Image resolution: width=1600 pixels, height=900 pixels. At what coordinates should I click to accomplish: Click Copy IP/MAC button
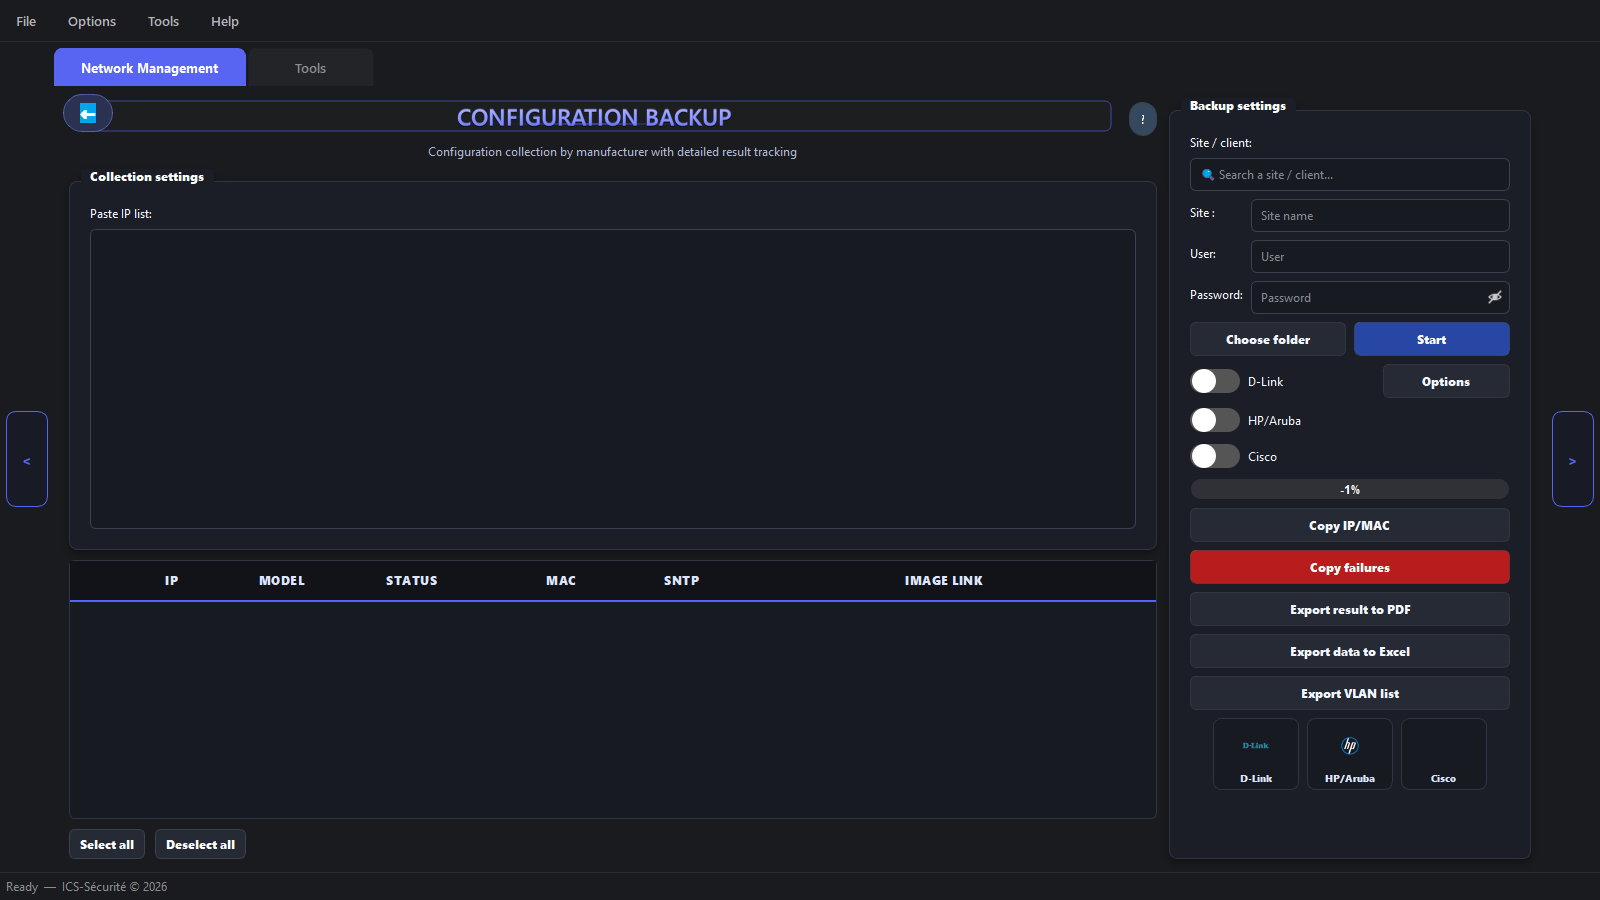coord(1350,525)
